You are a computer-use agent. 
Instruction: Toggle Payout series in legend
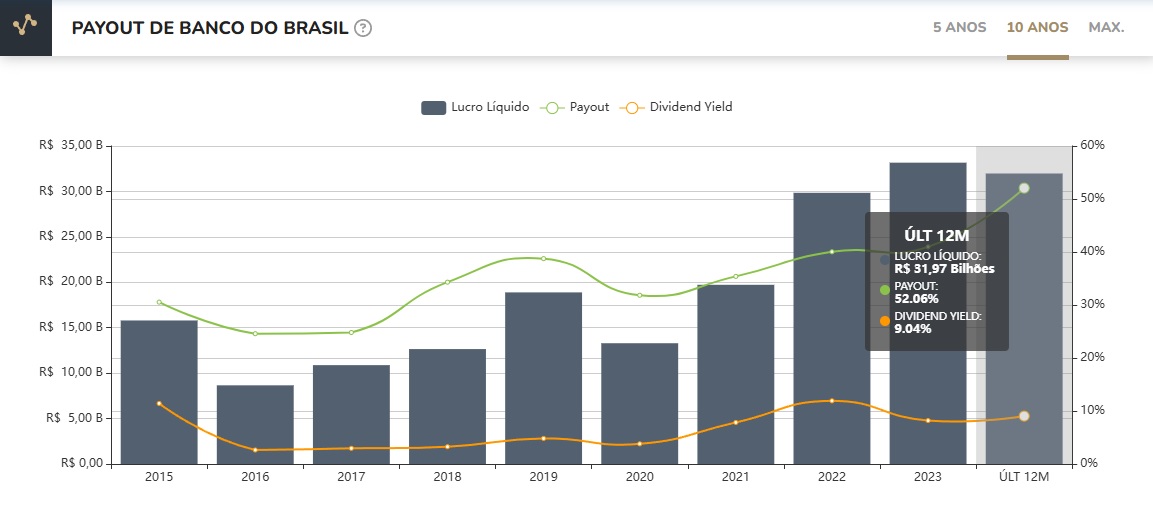pos(575,107)
